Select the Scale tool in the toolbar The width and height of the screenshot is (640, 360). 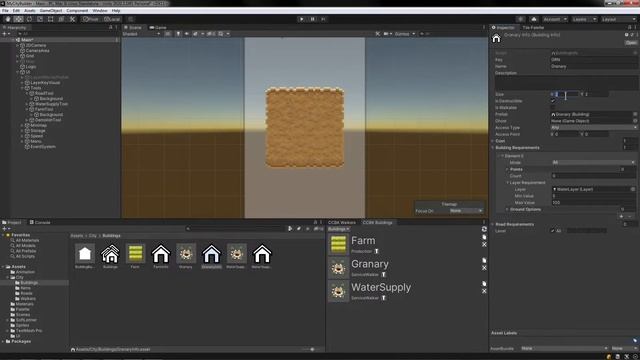point(40,19)
